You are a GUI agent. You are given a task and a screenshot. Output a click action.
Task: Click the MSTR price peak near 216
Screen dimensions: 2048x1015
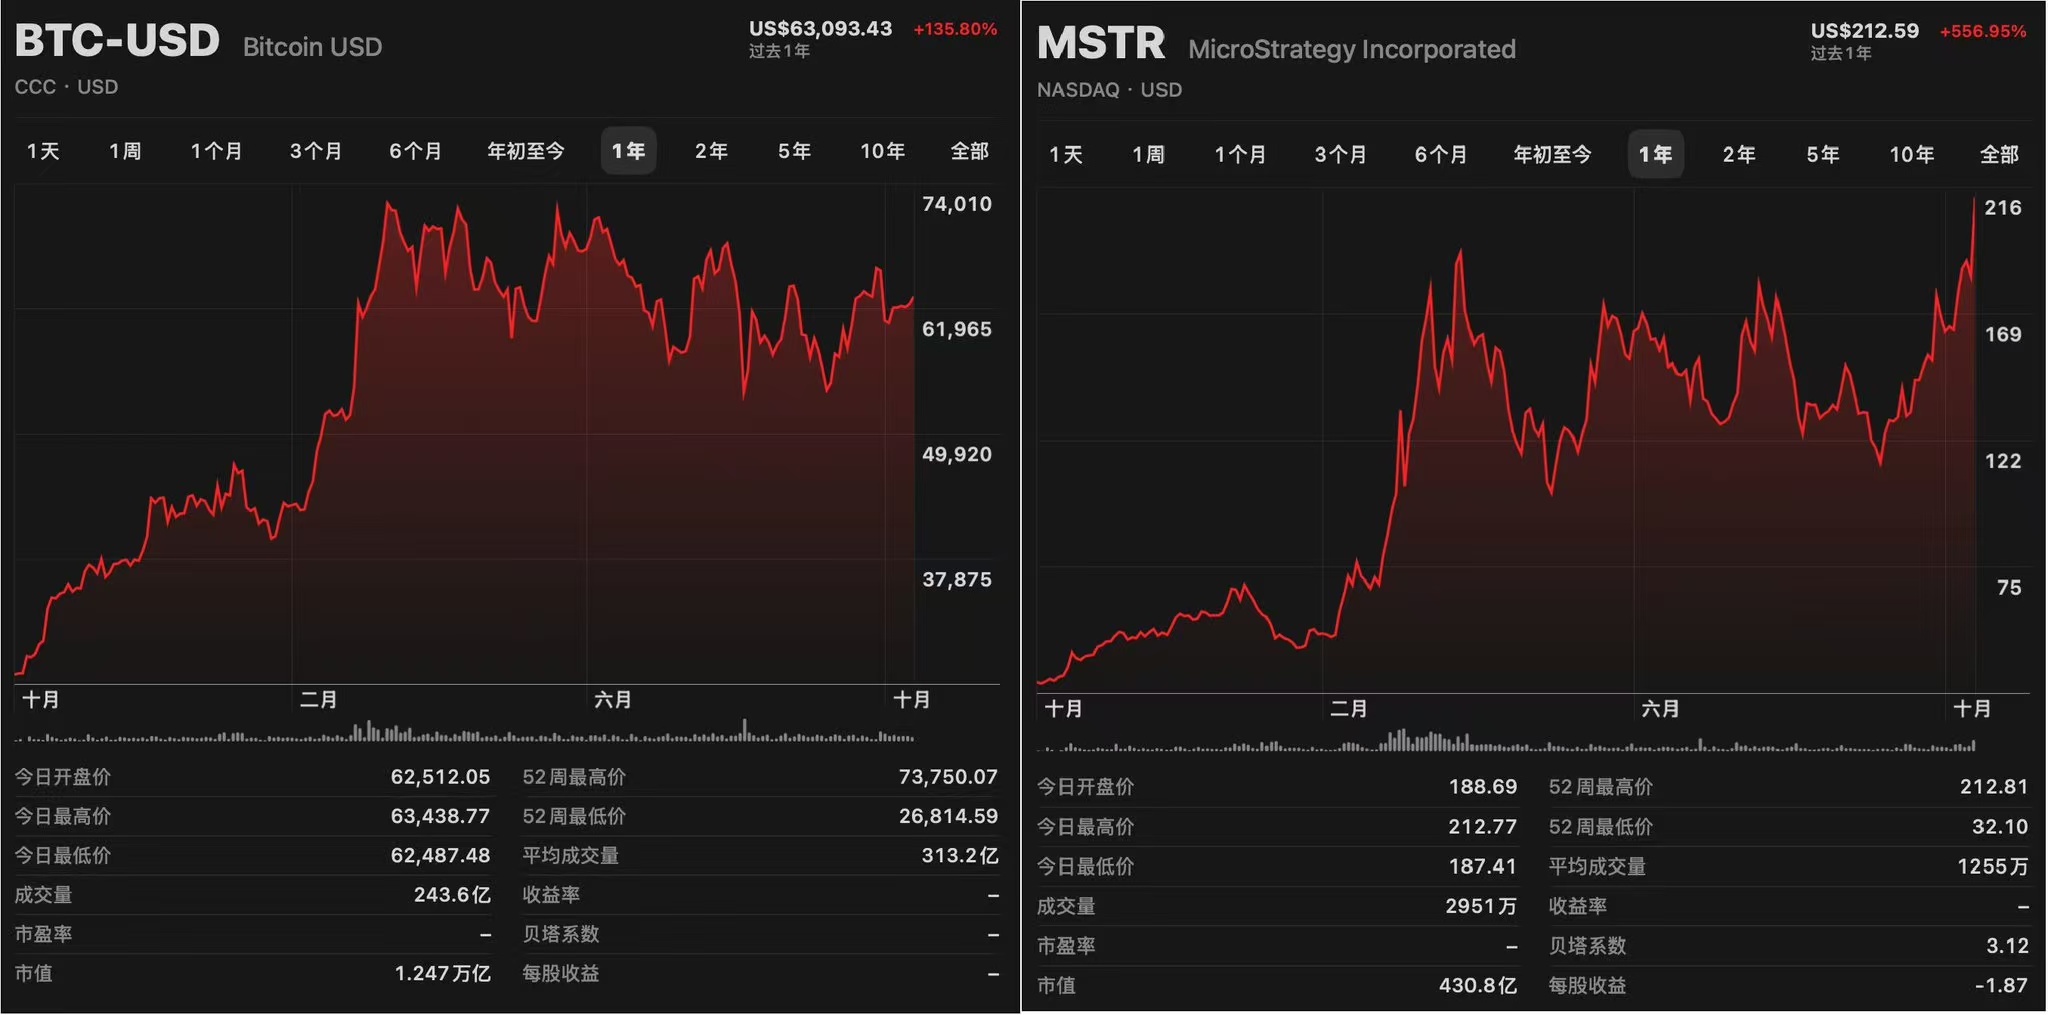[1973, 201]
